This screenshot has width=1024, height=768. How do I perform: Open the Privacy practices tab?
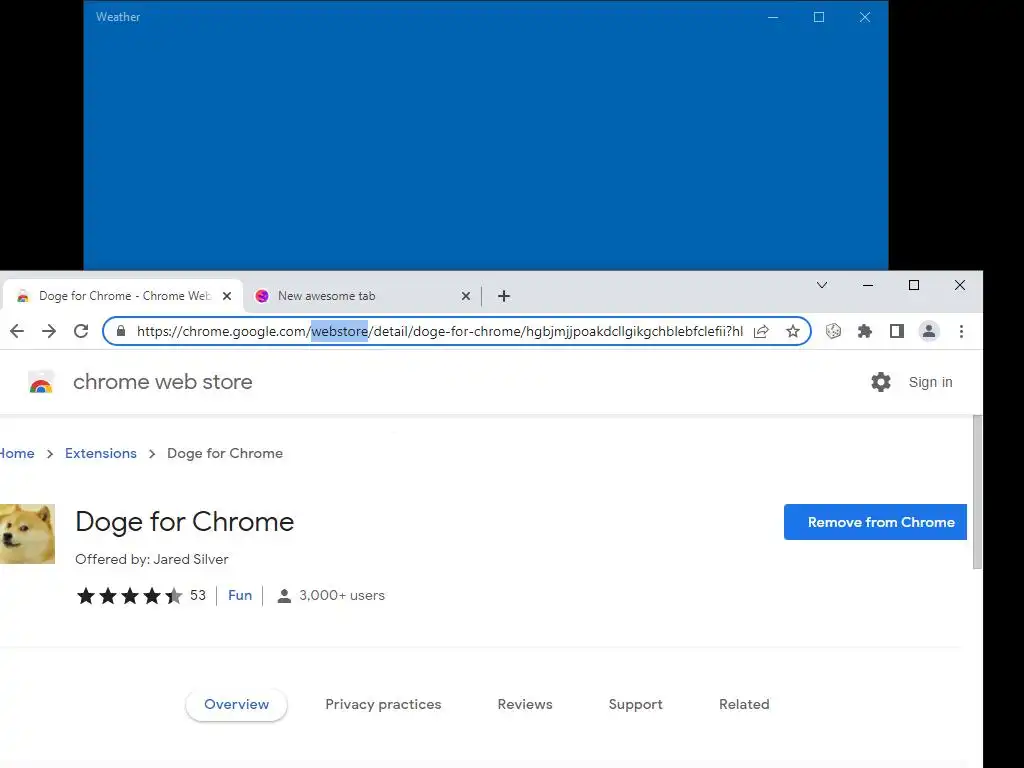click(x=383, y=704)
